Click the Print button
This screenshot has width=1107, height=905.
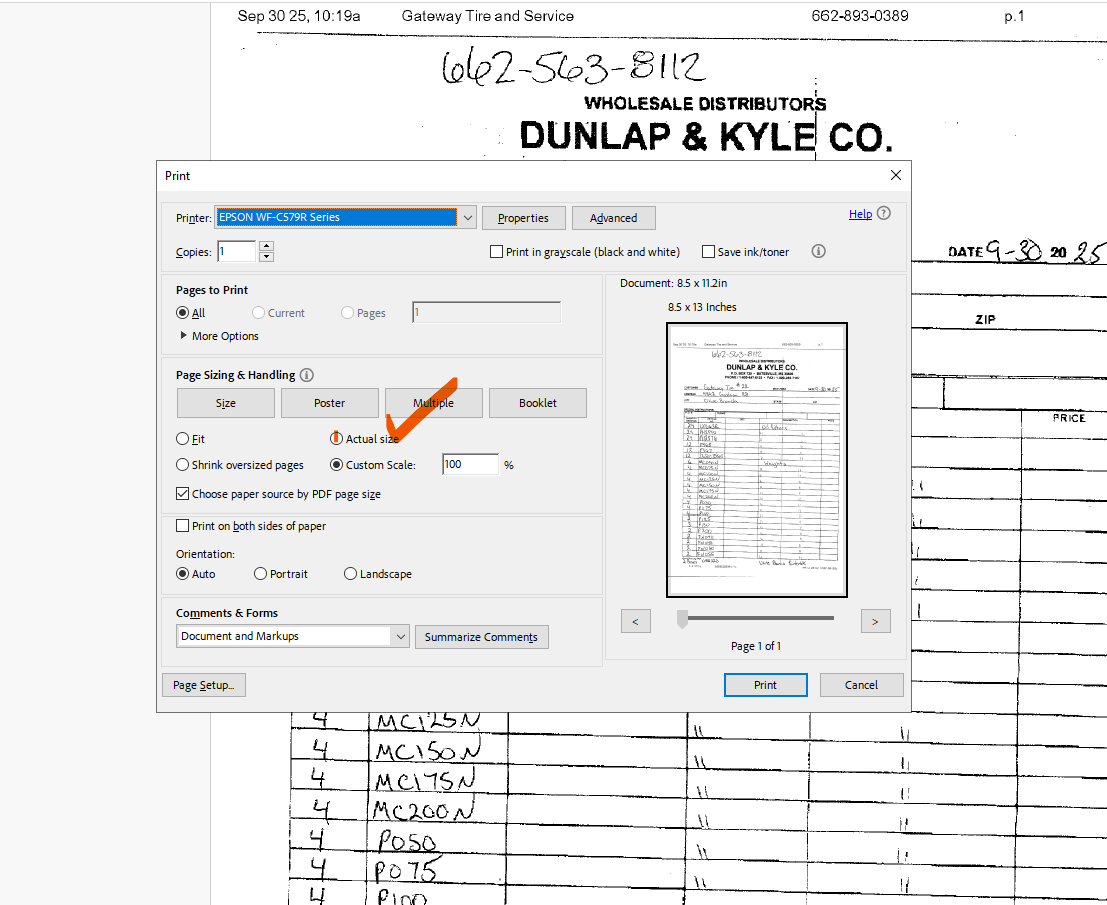coord(765,685)
